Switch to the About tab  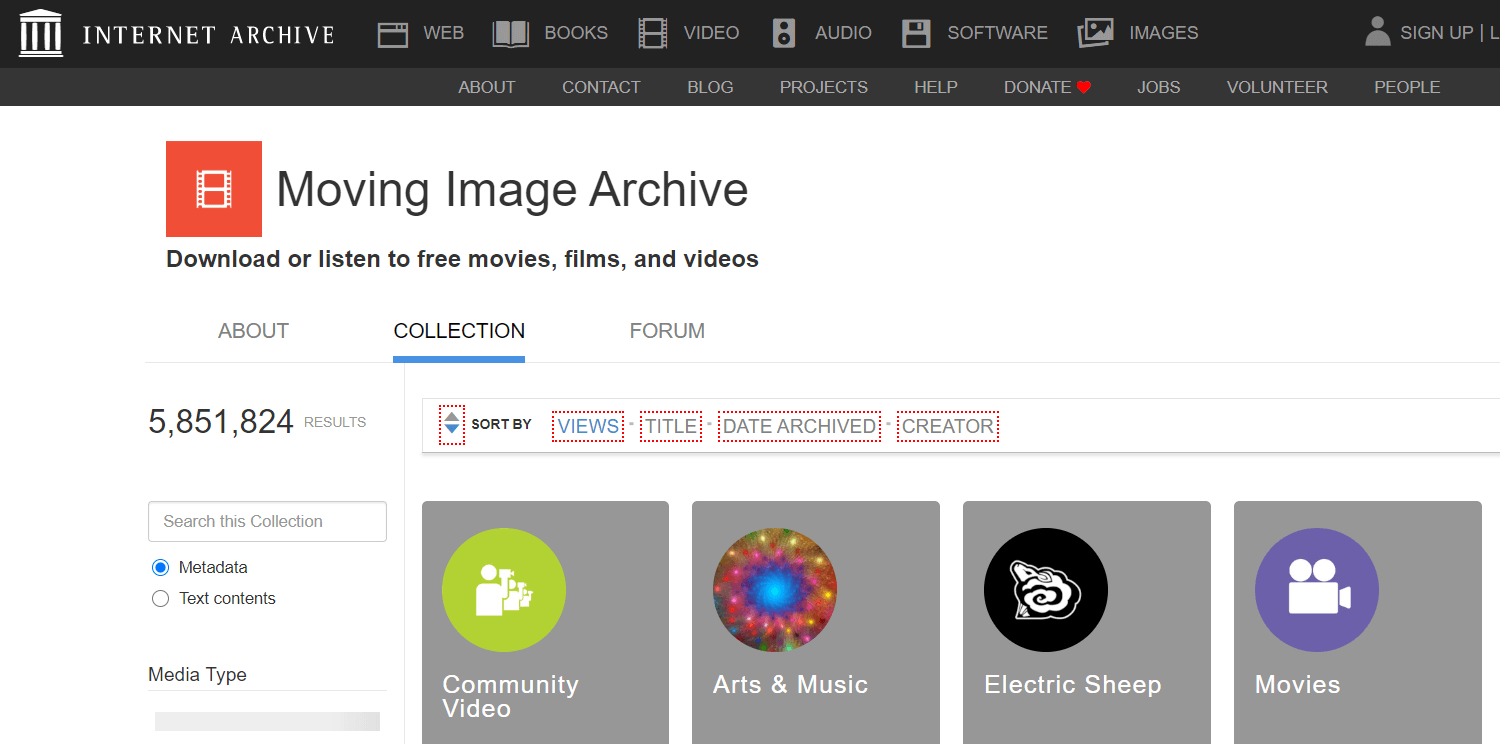coord(253,331)
